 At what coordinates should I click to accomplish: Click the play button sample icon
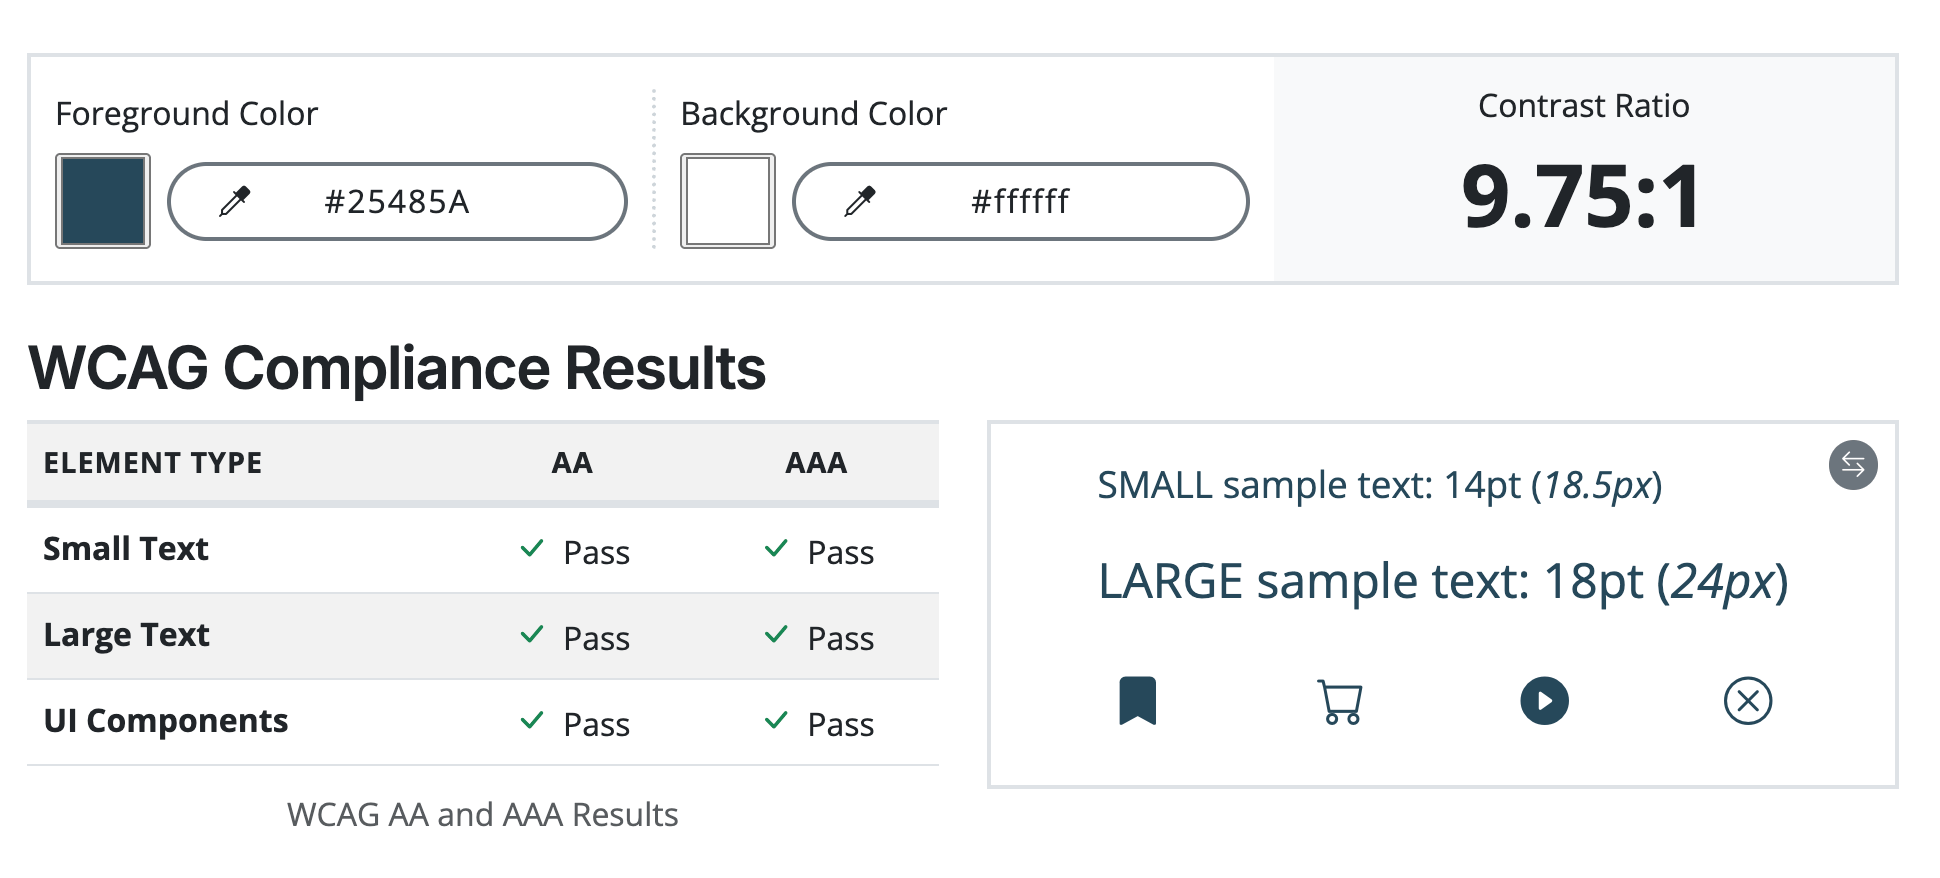coord(1544,701)
